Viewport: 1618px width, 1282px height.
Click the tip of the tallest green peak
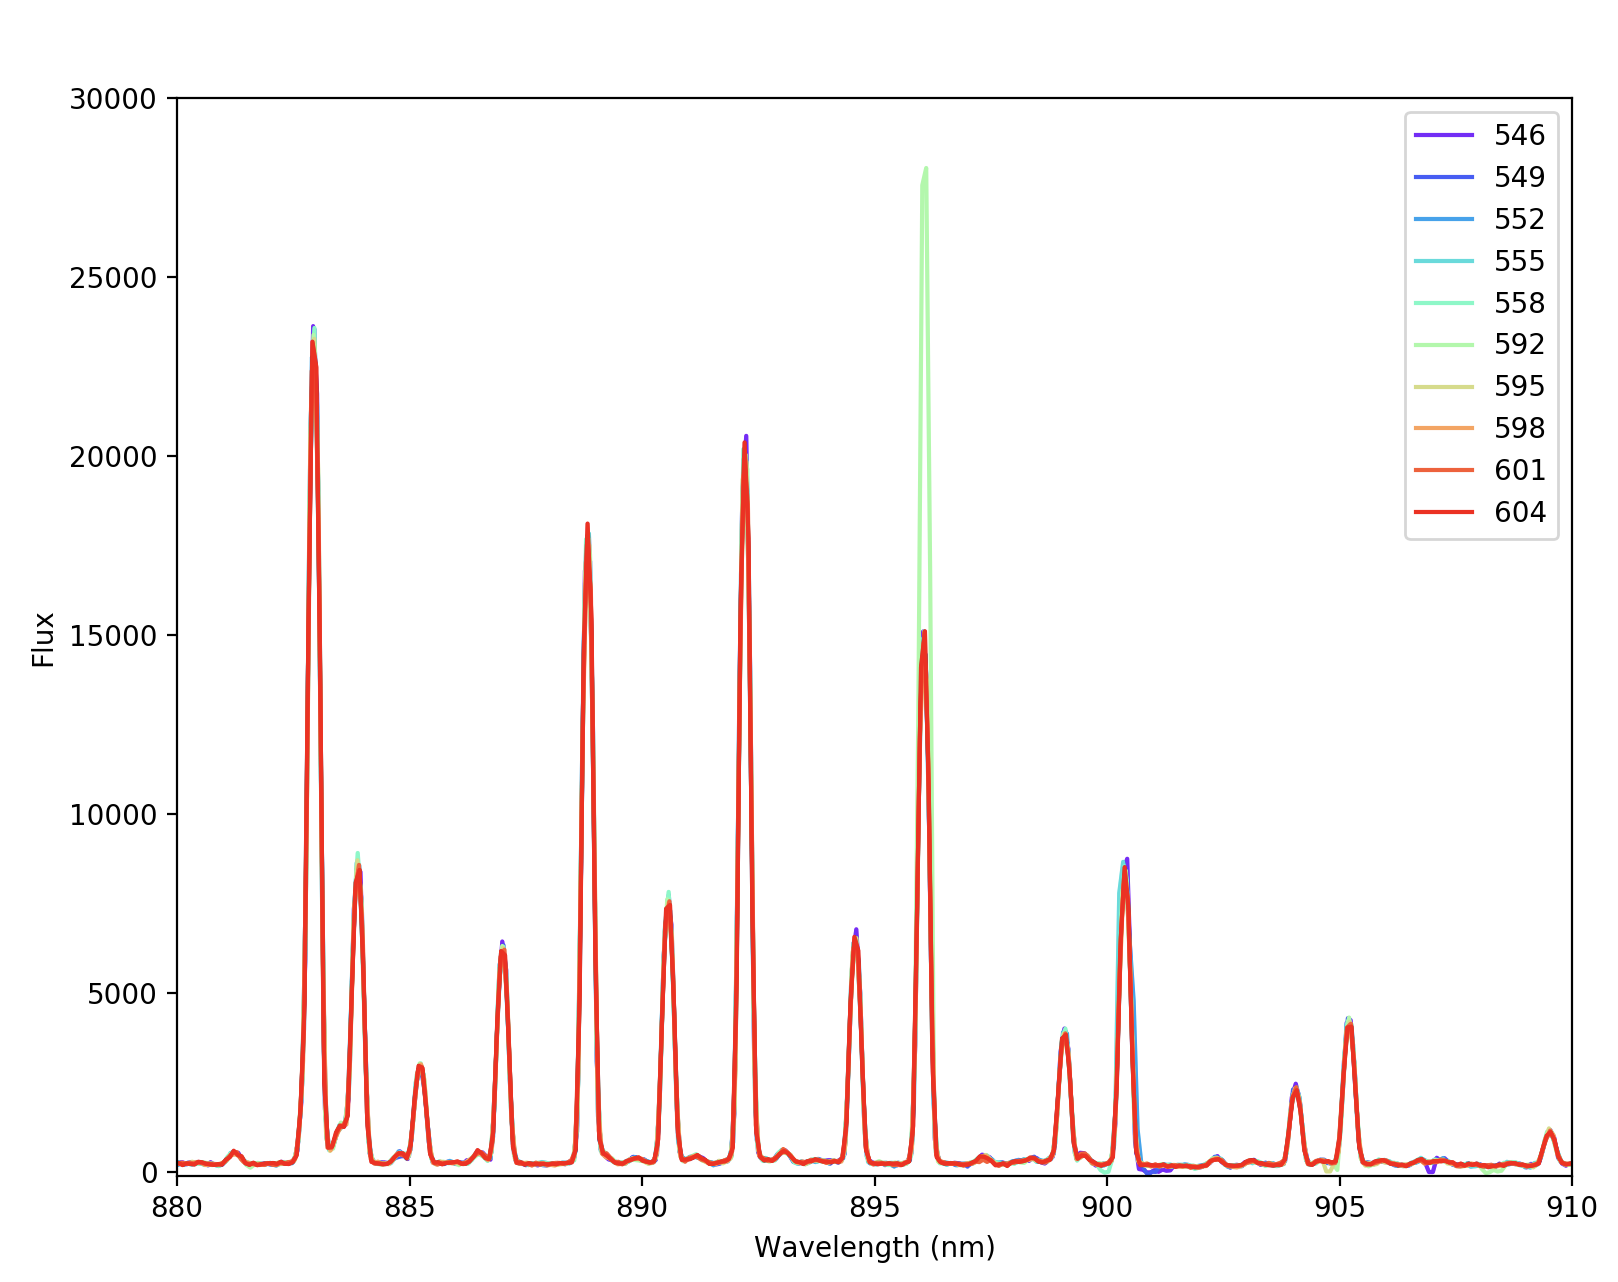click(x=926, y=169)
